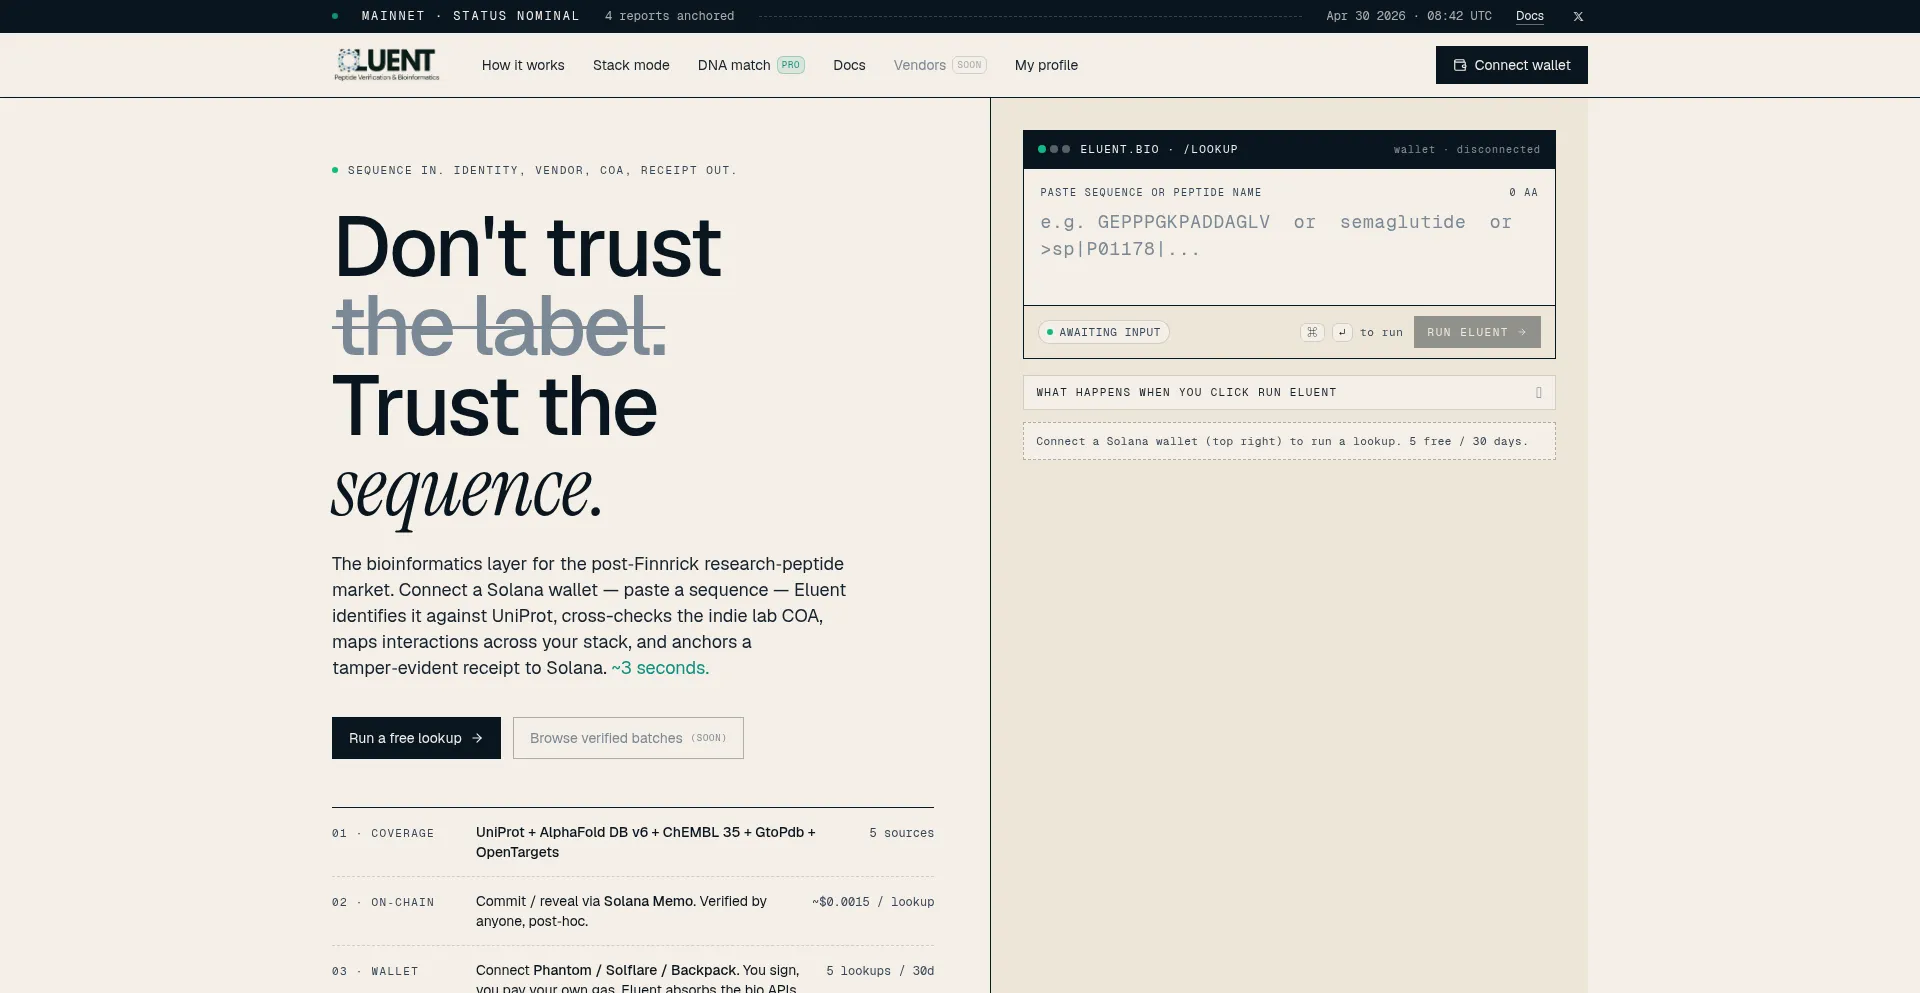Click the Eluent logo
The height and width of the screenshot is (993, 1920).
387,65
